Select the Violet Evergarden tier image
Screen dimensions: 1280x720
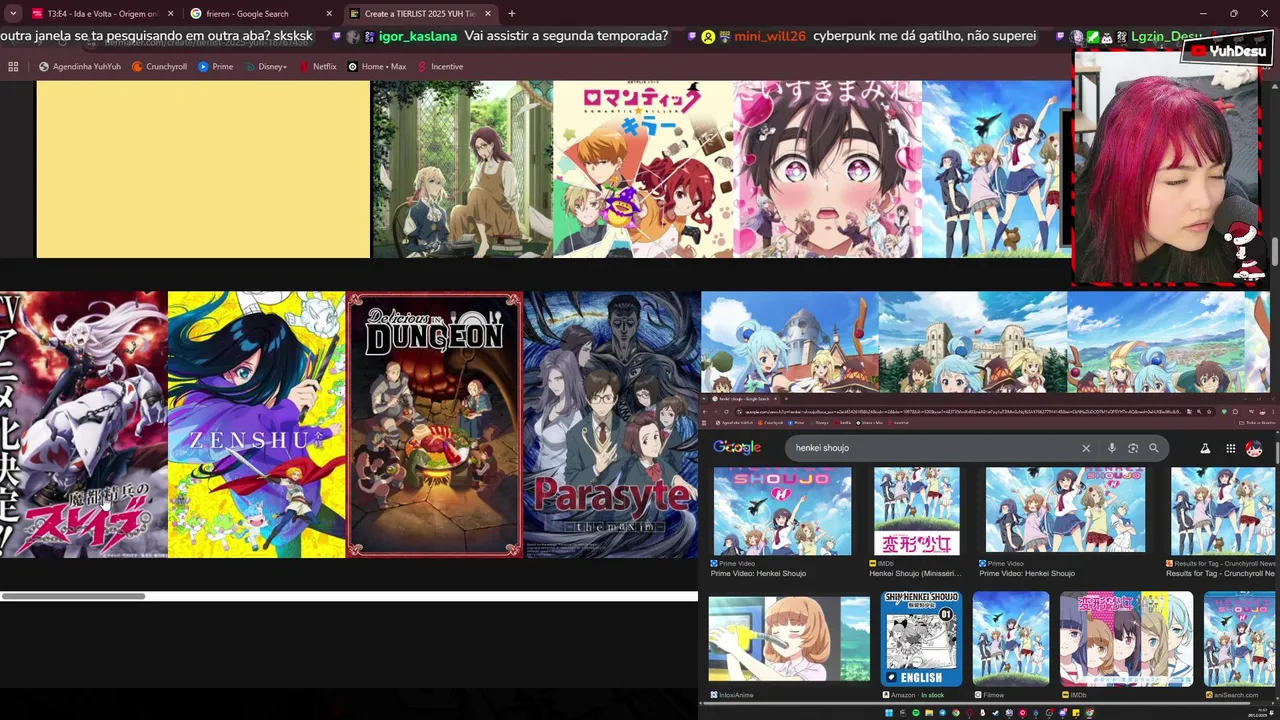(462, 169)
